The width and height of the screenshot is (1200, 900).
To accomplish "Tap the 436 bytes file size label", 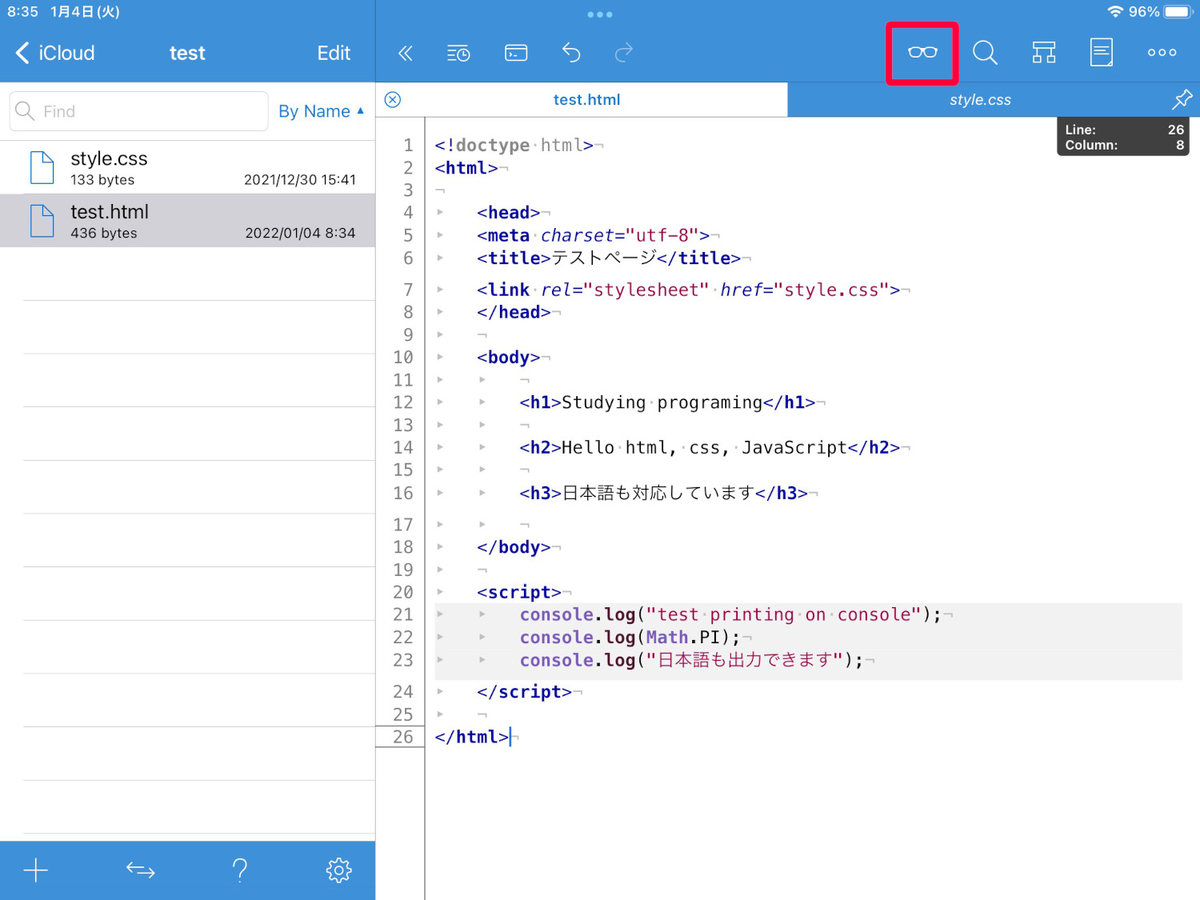I will 104,233.
